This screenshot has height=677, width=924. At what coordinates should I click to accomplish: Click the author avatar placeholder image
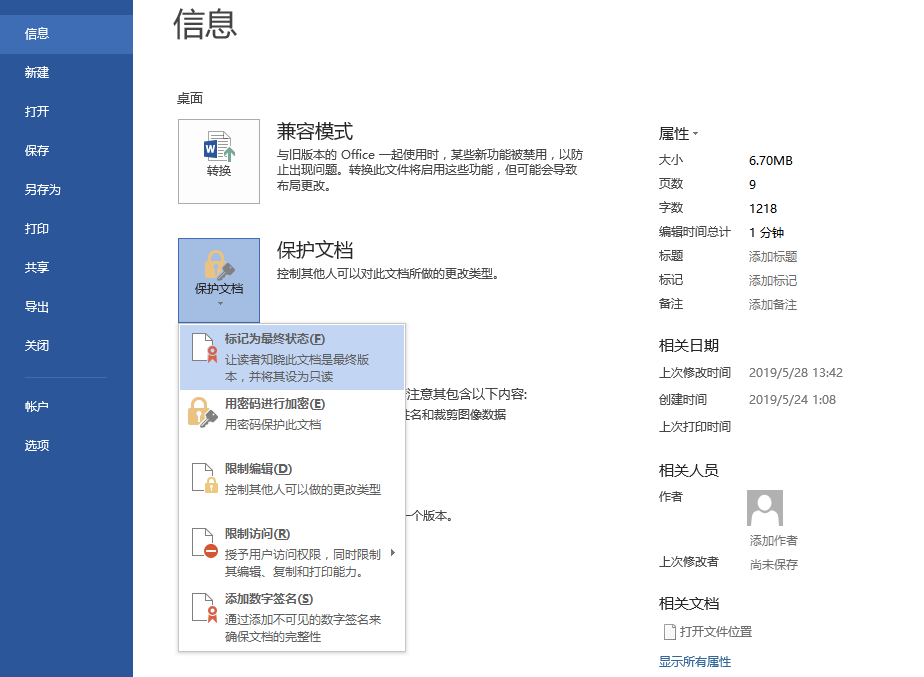(765, 508)
